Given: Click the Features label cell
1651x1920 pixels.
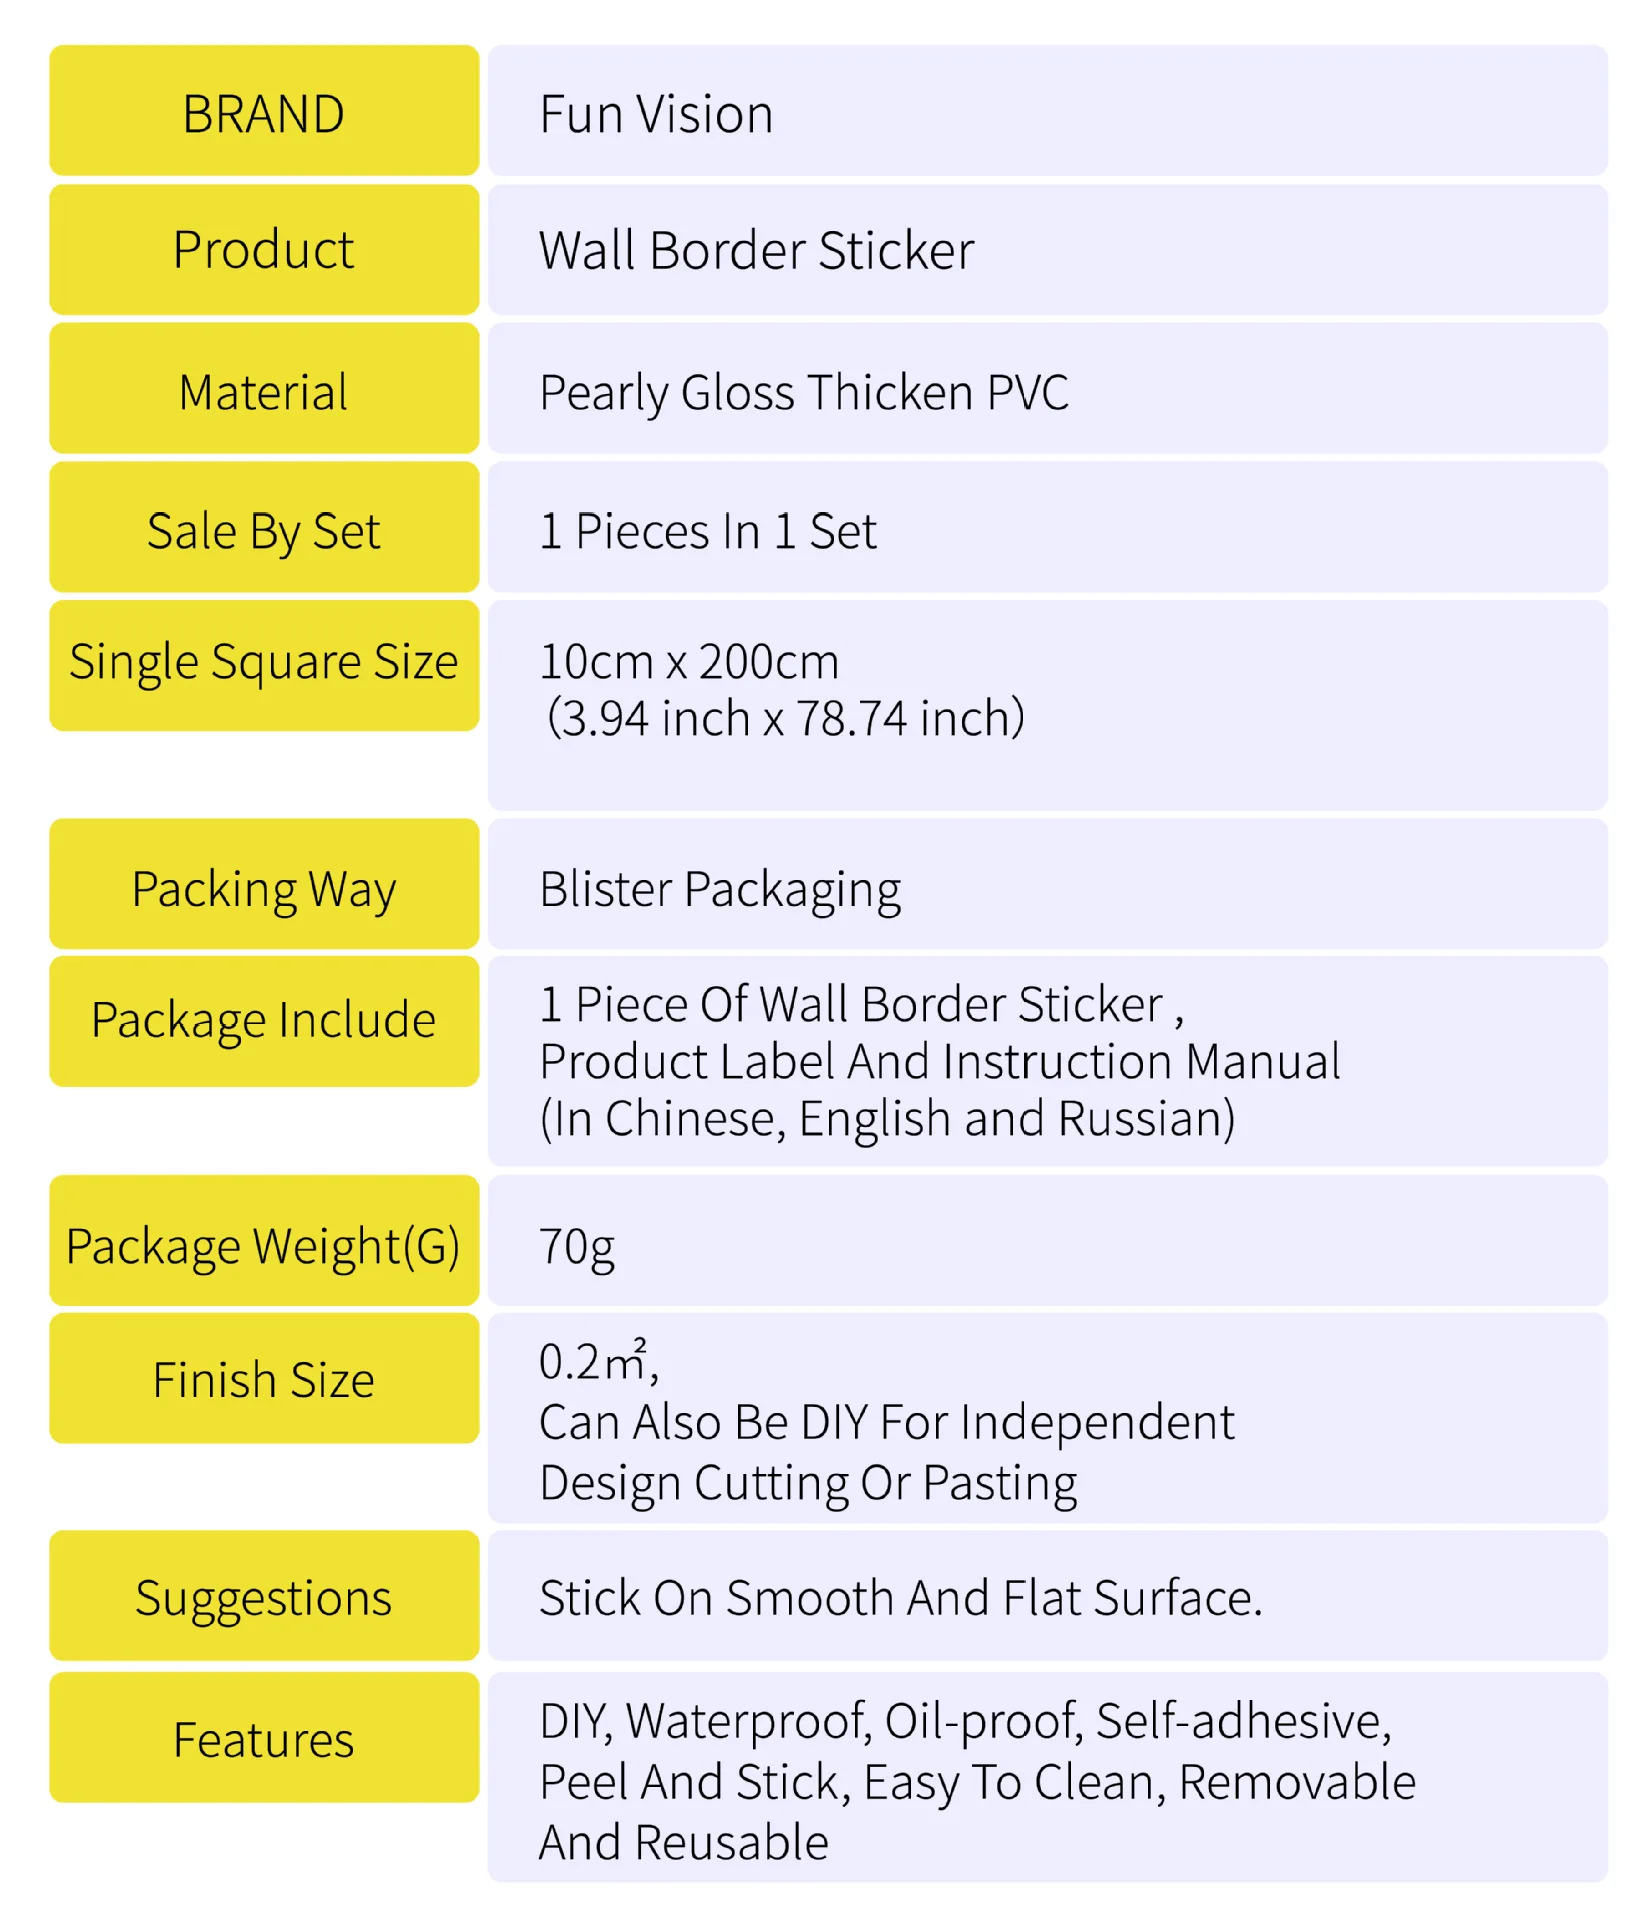Looking at the screenshot, I should point(264,1738).
